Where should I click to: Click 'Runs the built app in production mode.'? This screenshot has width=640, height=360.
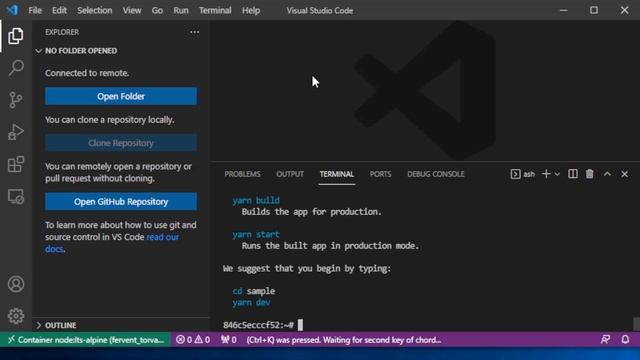[x=330, y=246]
